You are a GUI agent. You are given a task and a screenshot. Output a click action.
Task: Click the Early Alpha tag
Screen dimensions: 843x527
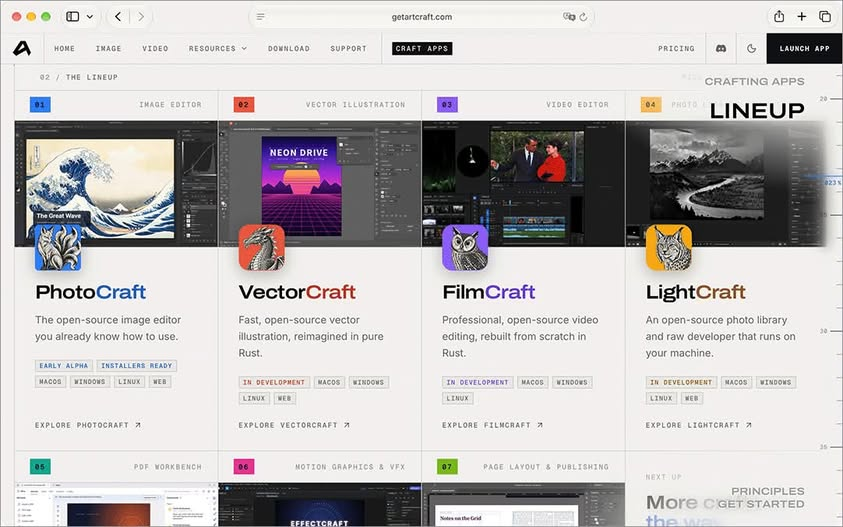(x=64, y=366)
